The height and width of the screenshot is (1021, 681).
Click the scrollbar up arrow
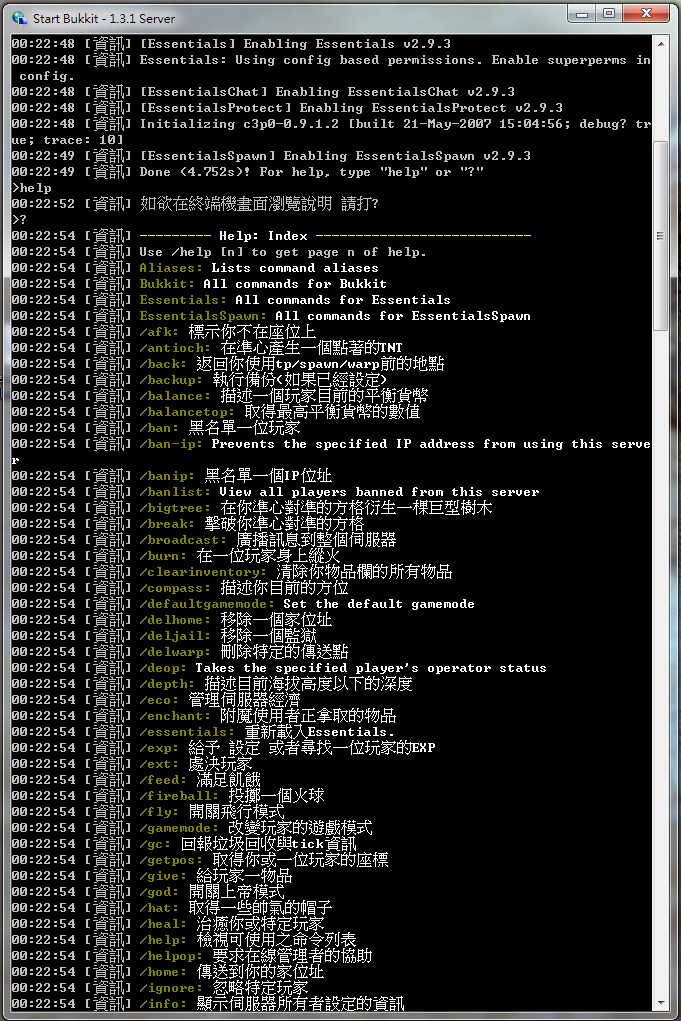point(661,44)
